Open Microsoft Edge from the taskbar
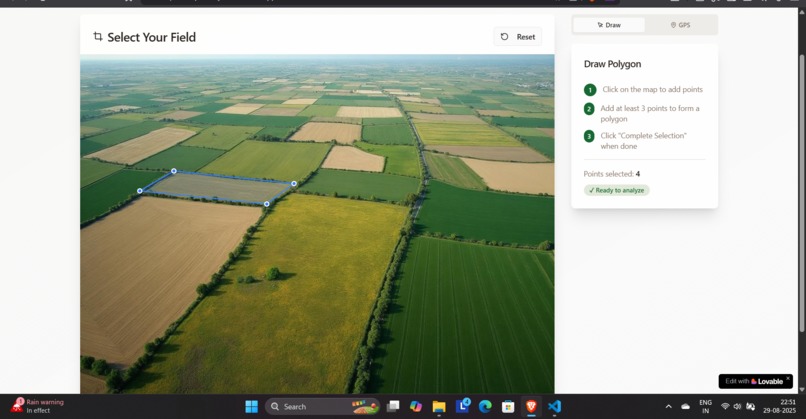Screen dimensions: 806x419 pos(485,407)
